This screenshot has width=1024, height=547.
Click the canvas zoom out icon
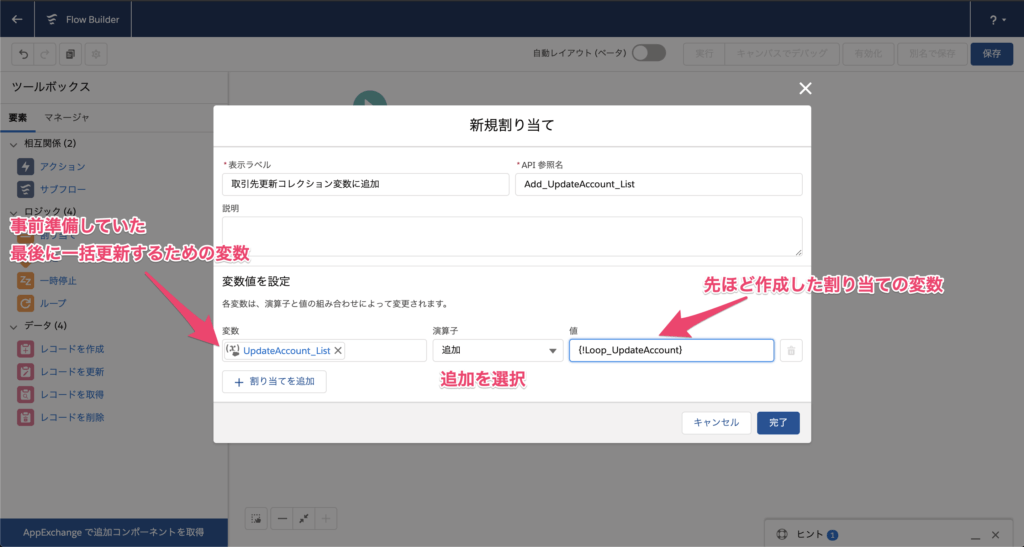pyautogui.click(x=282, y=519)
